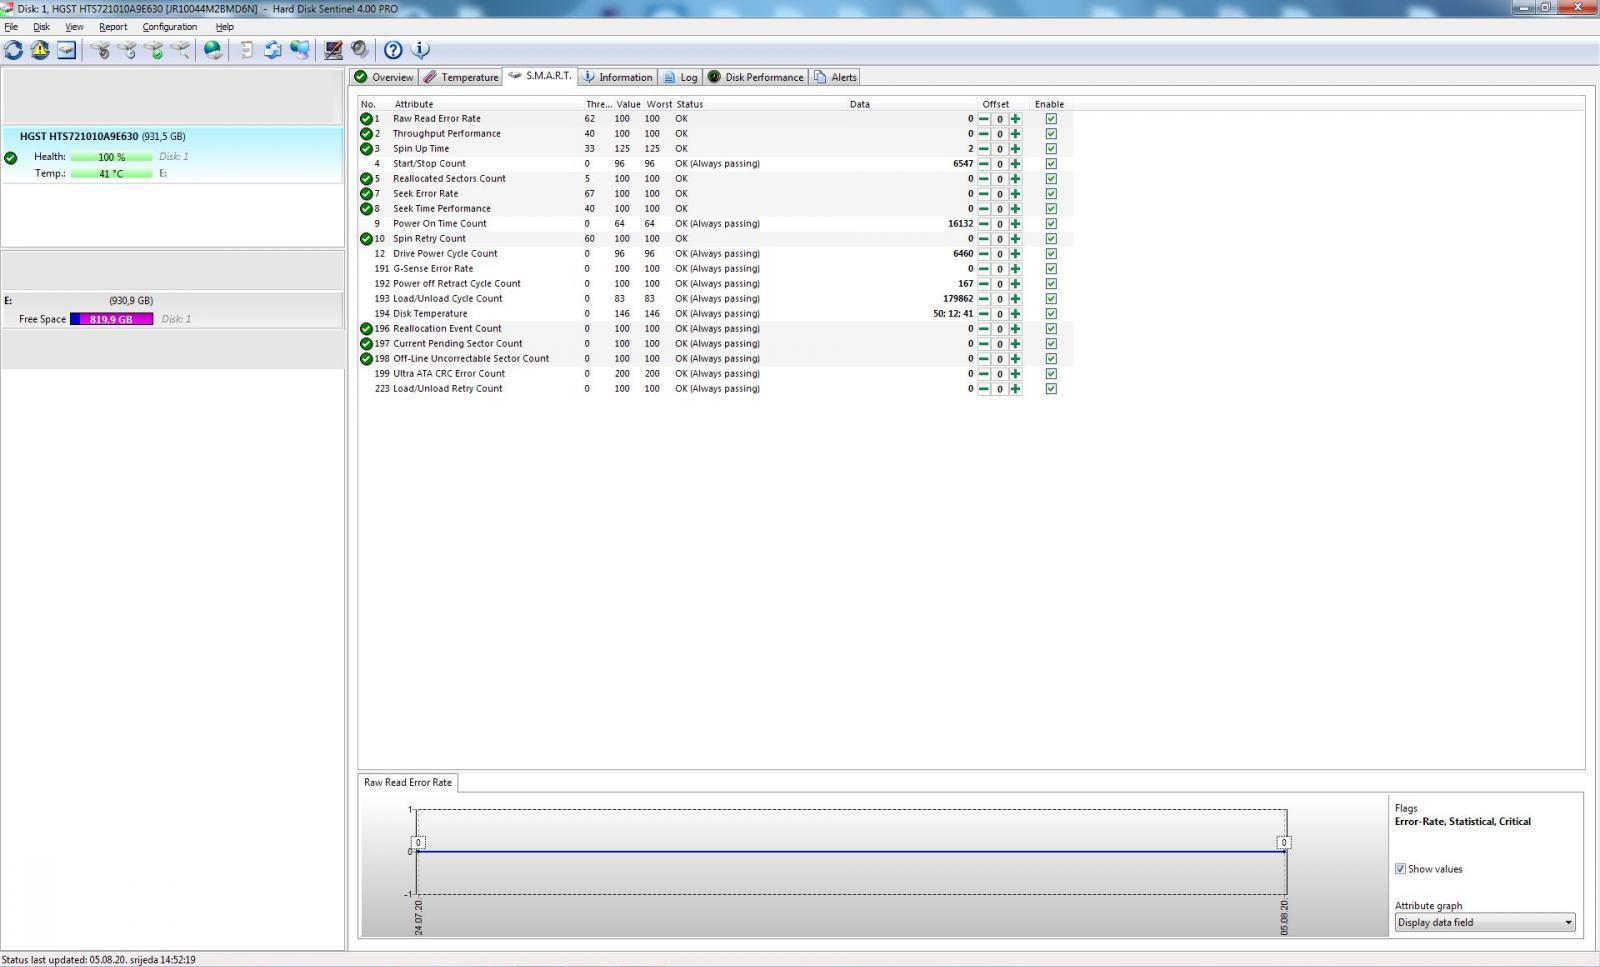The width and height of the screenshot is (1600, 967).
Task: Toggle Enable checkbox for Load/Unload Retry Count
Action: 1051,389
